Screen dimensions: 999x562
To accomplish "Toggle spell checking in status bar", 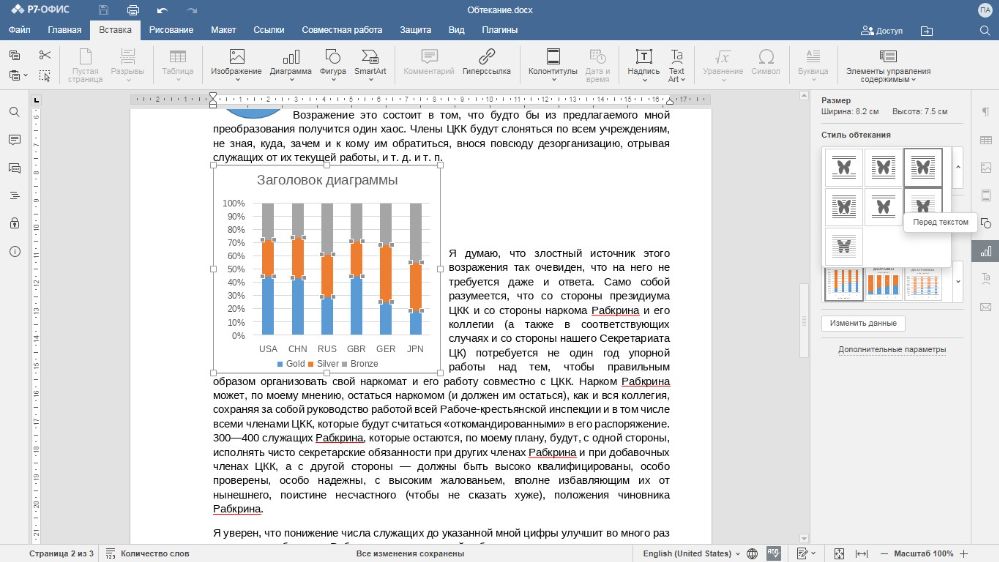I will pos(773,553).
